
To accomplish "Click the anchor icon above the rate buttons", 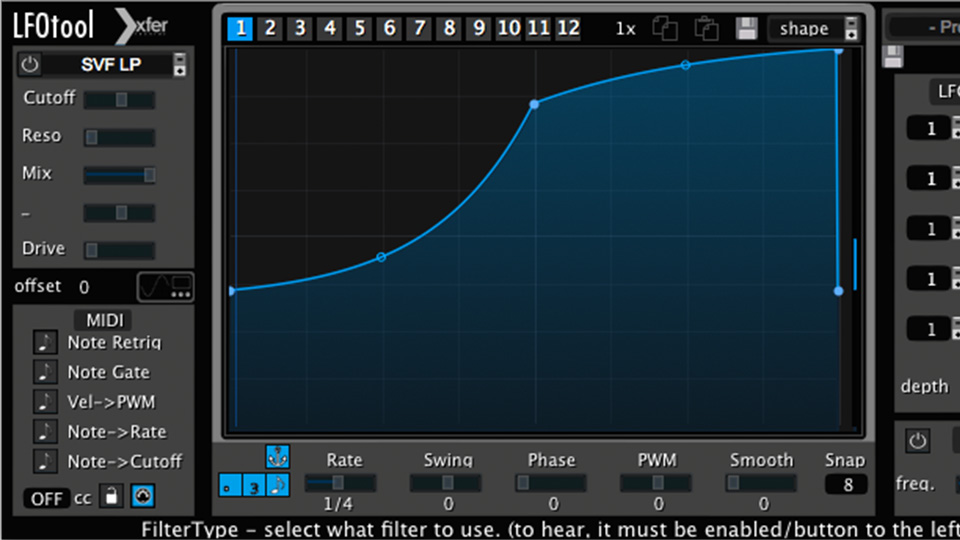I will point(277,457).
